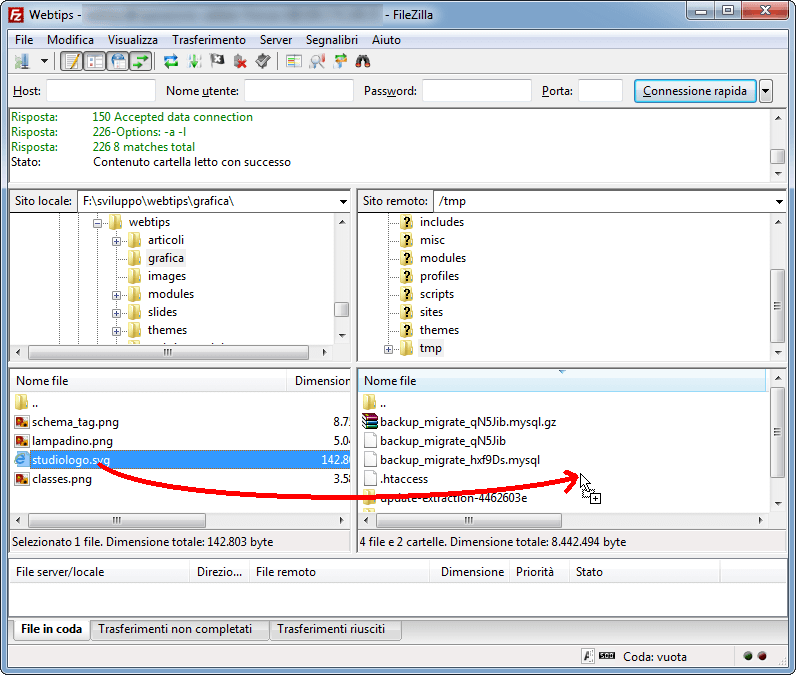
Task: Toggle message log display
Action: [71, 61]
